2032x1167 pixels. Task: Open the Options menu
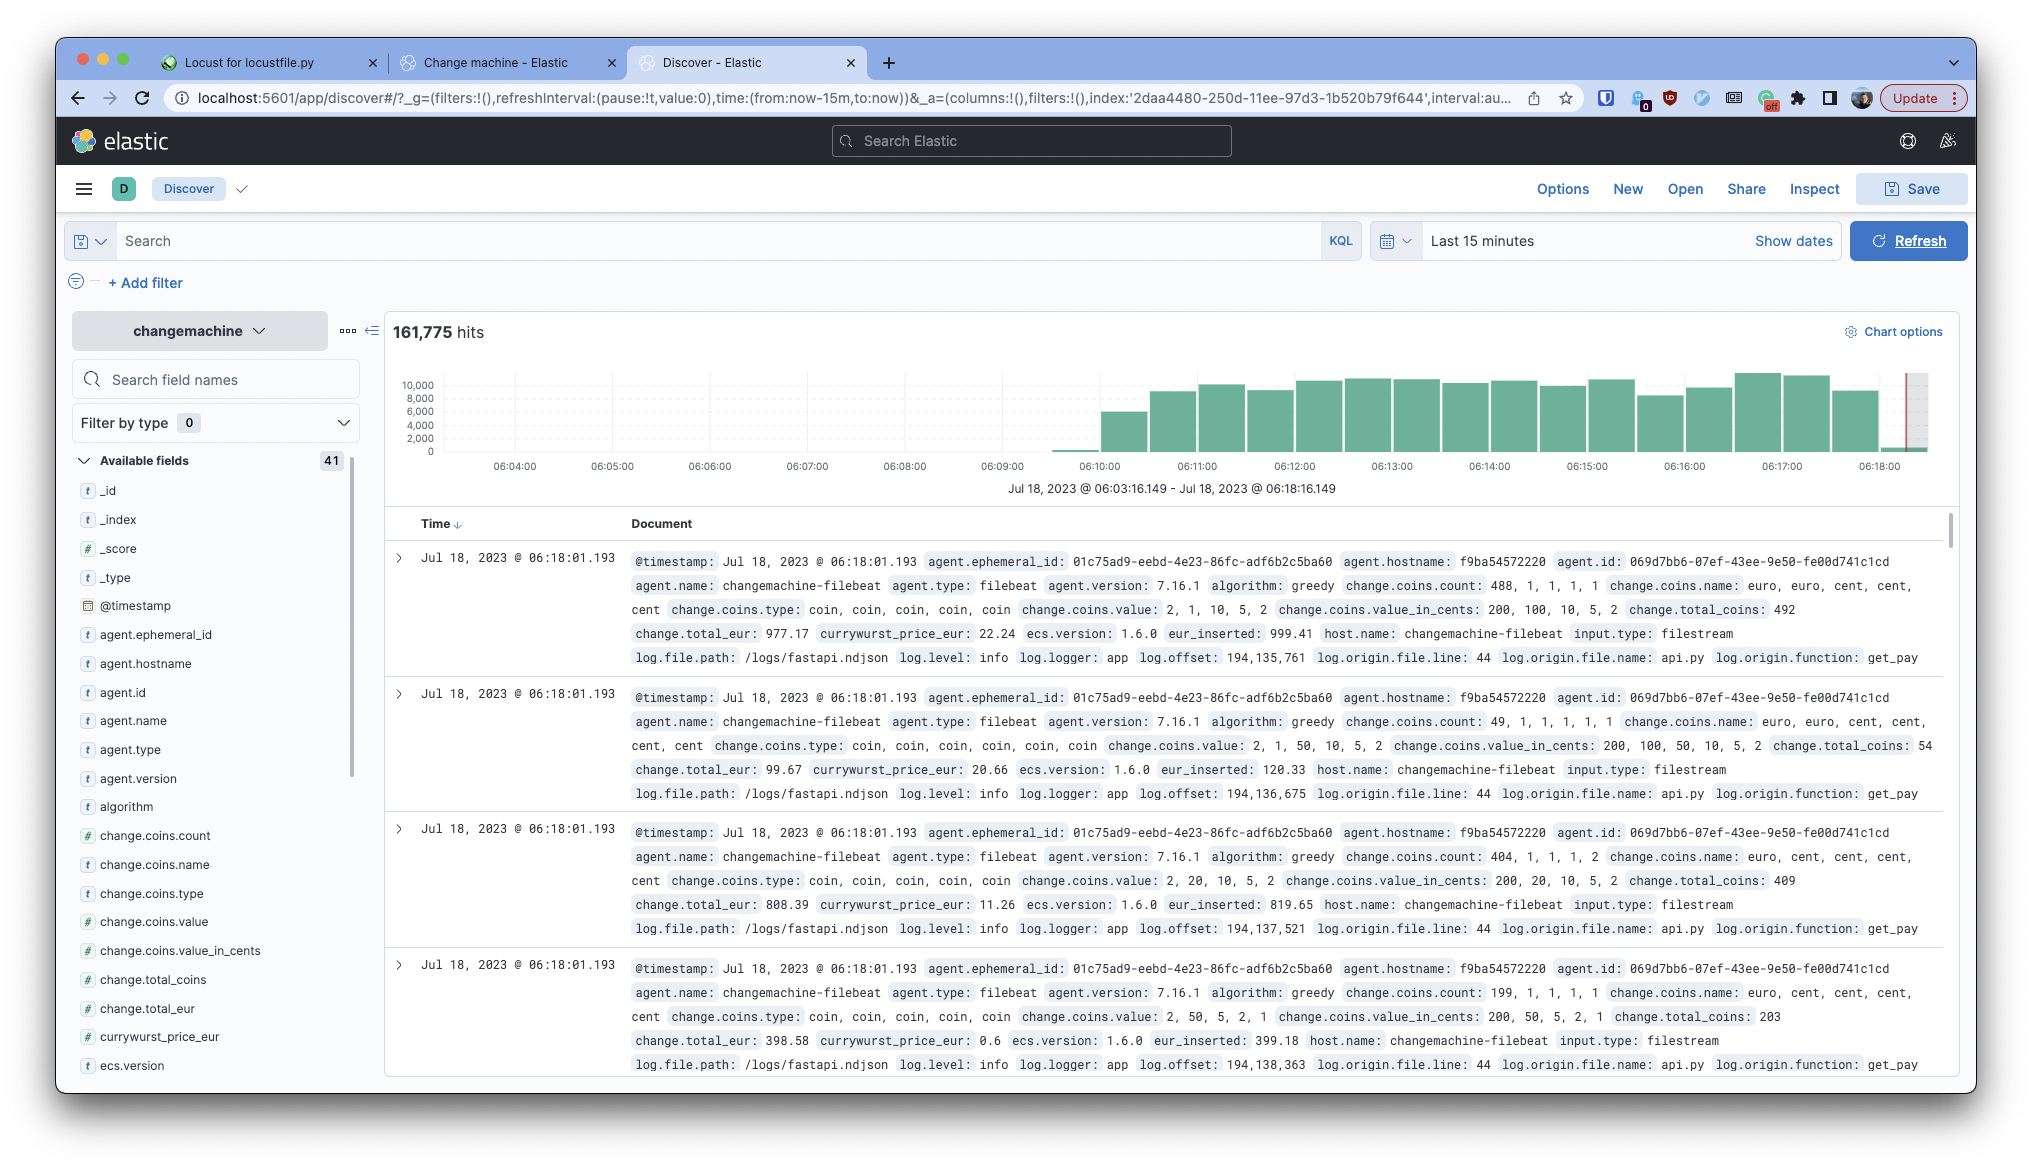1563,189
